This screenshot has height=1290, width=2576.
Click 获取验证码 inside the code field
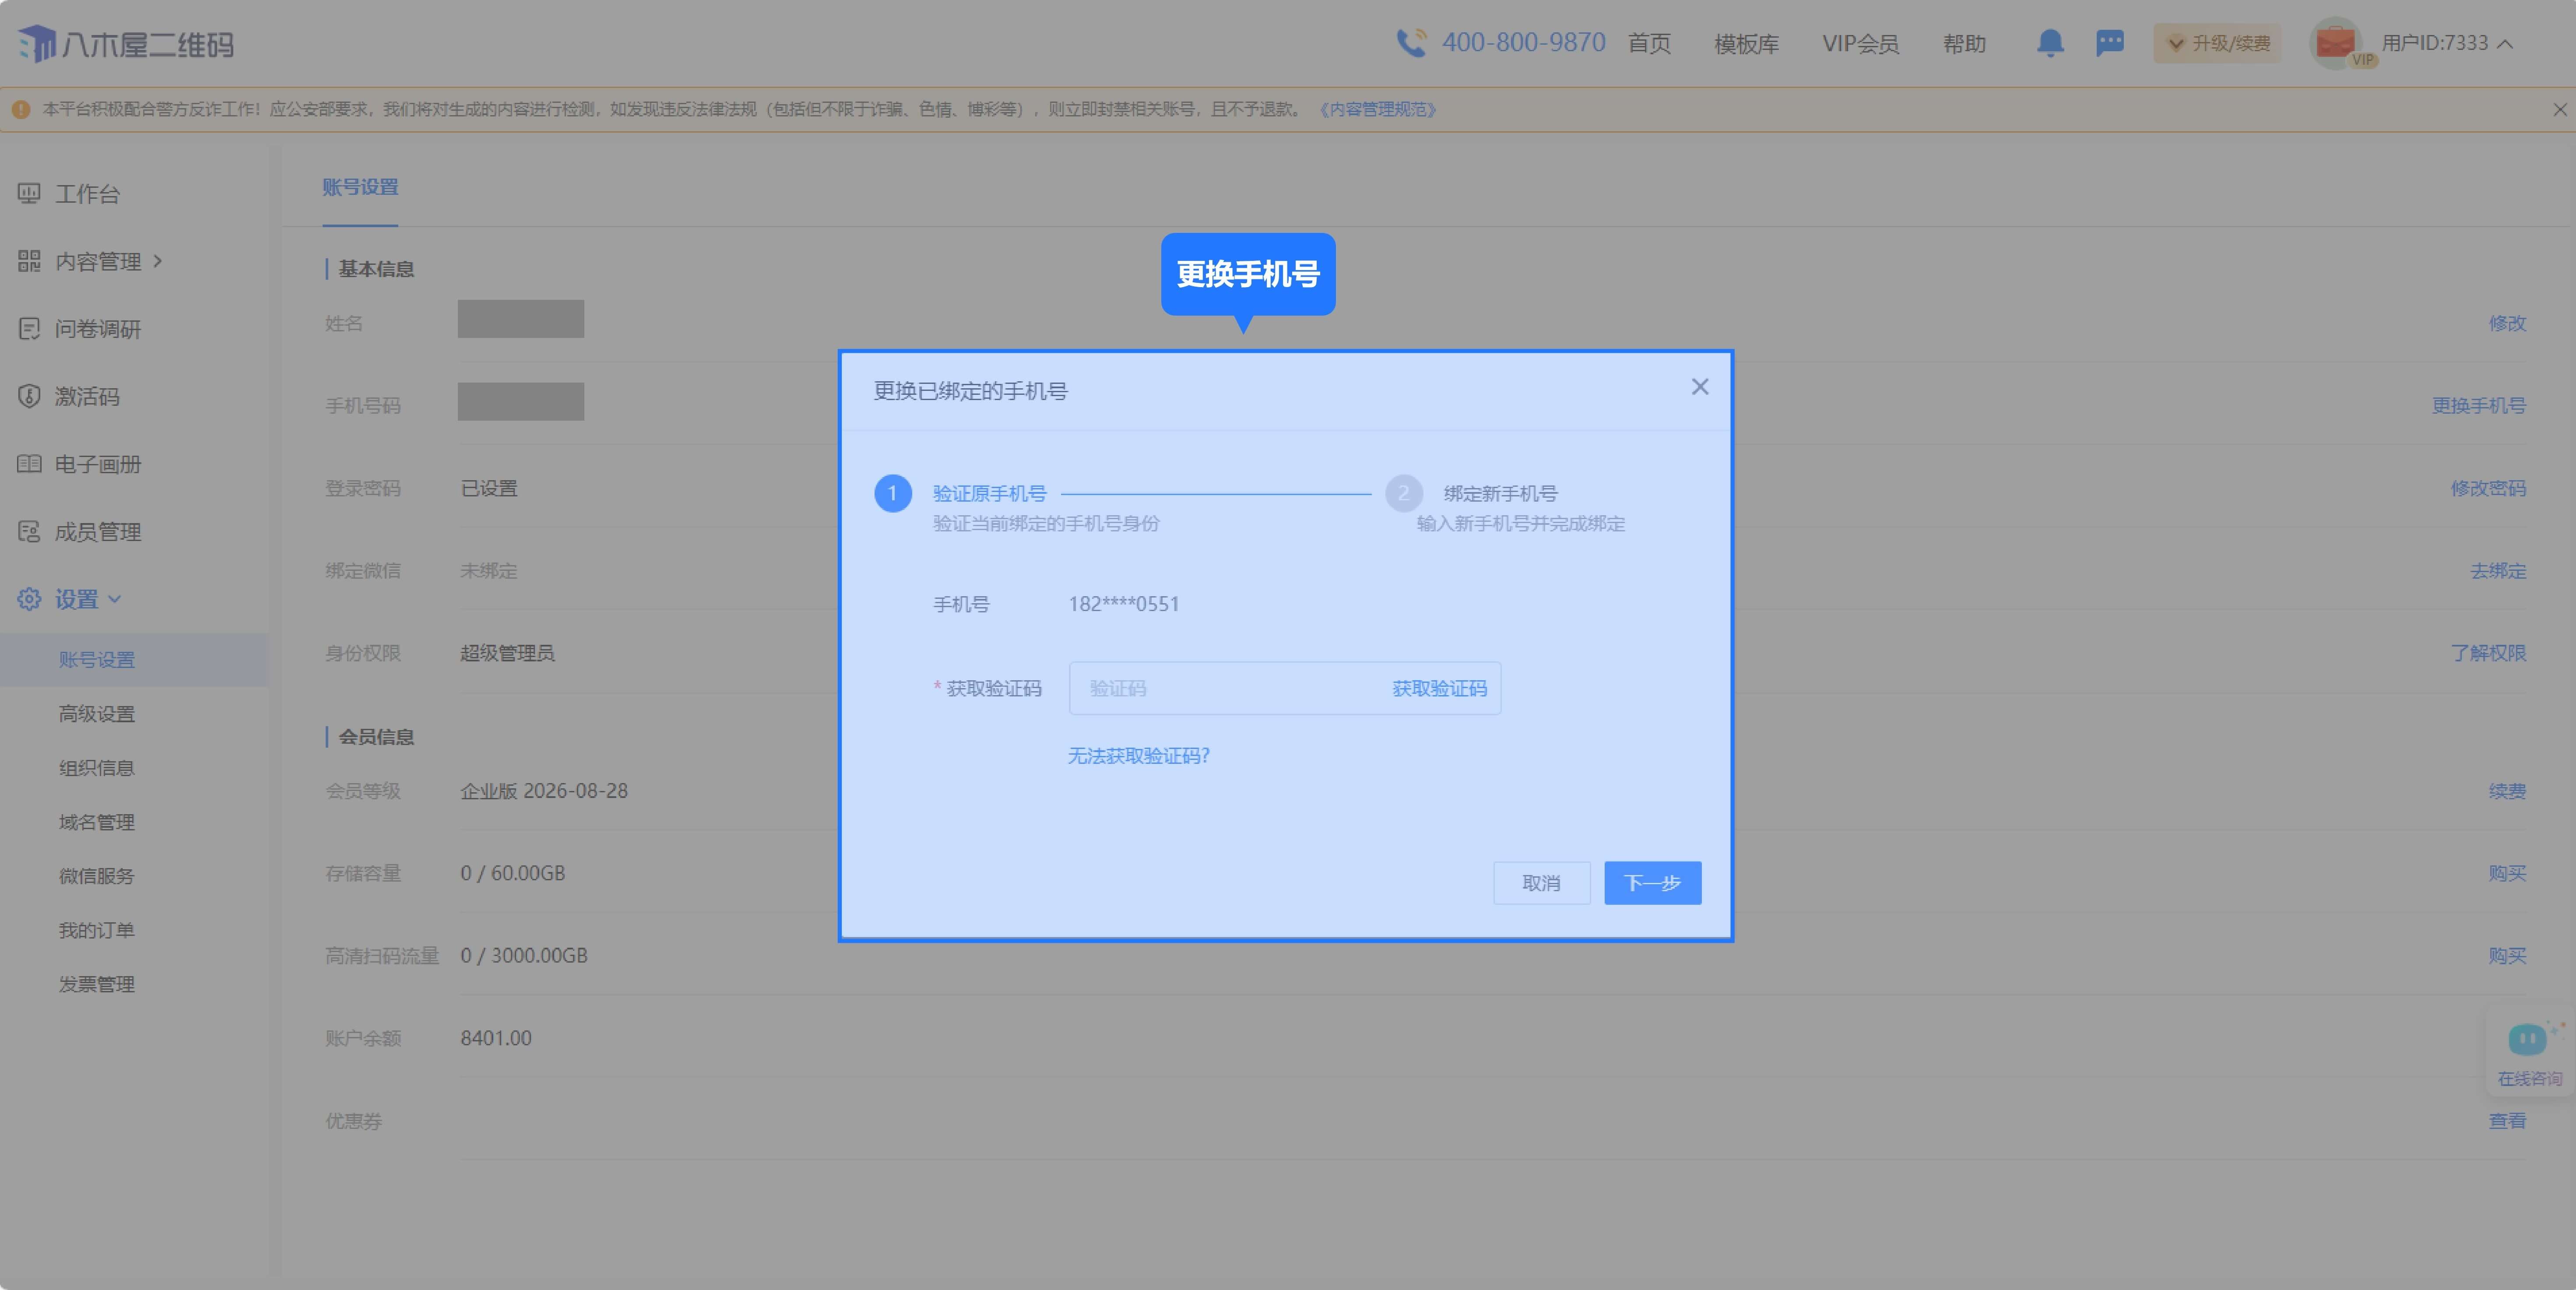click(1438, 688)
